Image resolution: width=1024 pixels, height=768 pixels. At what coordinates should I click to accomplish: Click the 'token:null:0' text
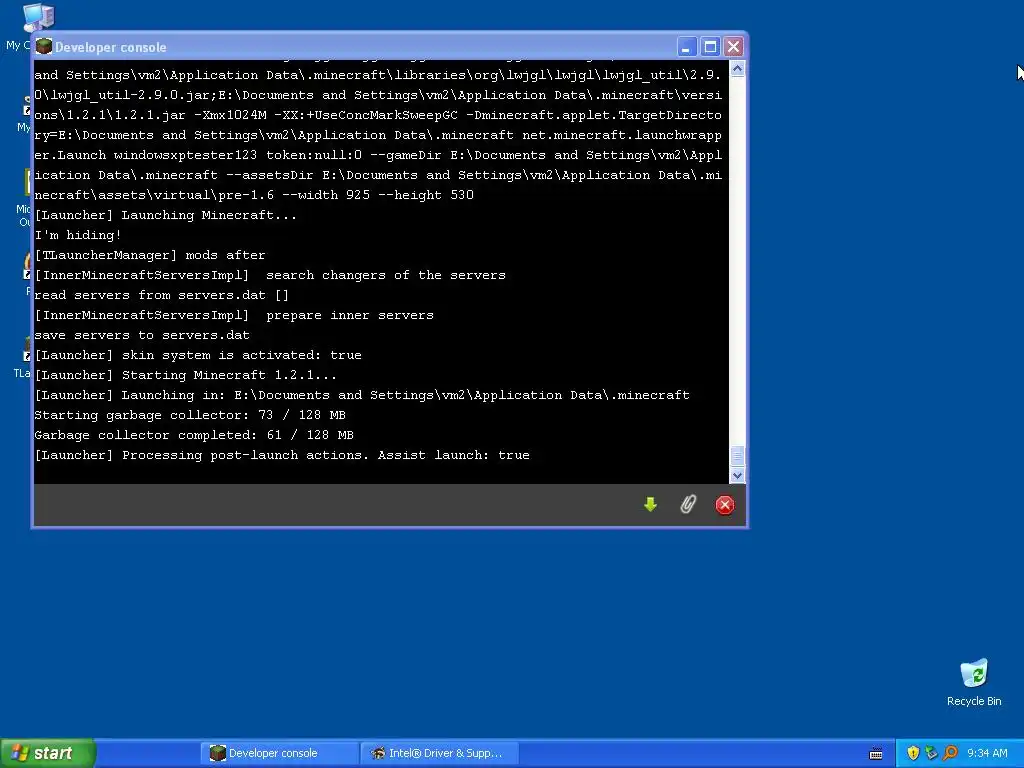[x=314, y=155]
